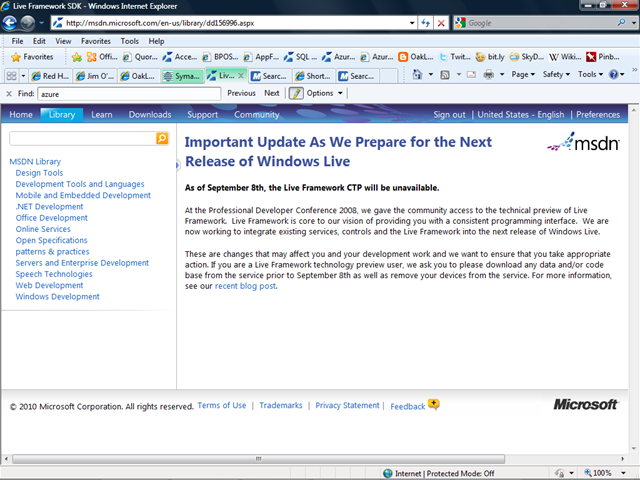This screenshot has height=480, width=640.
Task: Stop loading with the red X icon
Action: point(441,23)
